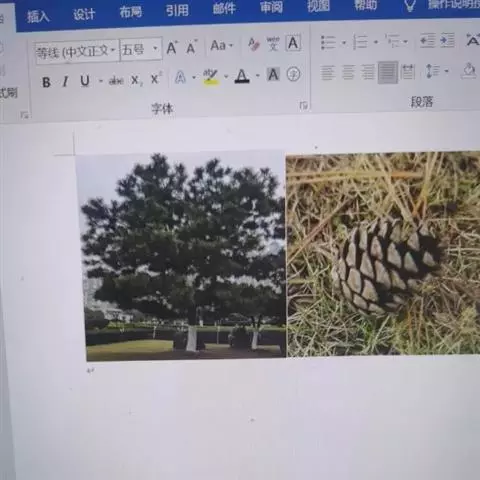Apply superscript formatting
The width and height of the screenshot is (480, 480).
(156, 79)
